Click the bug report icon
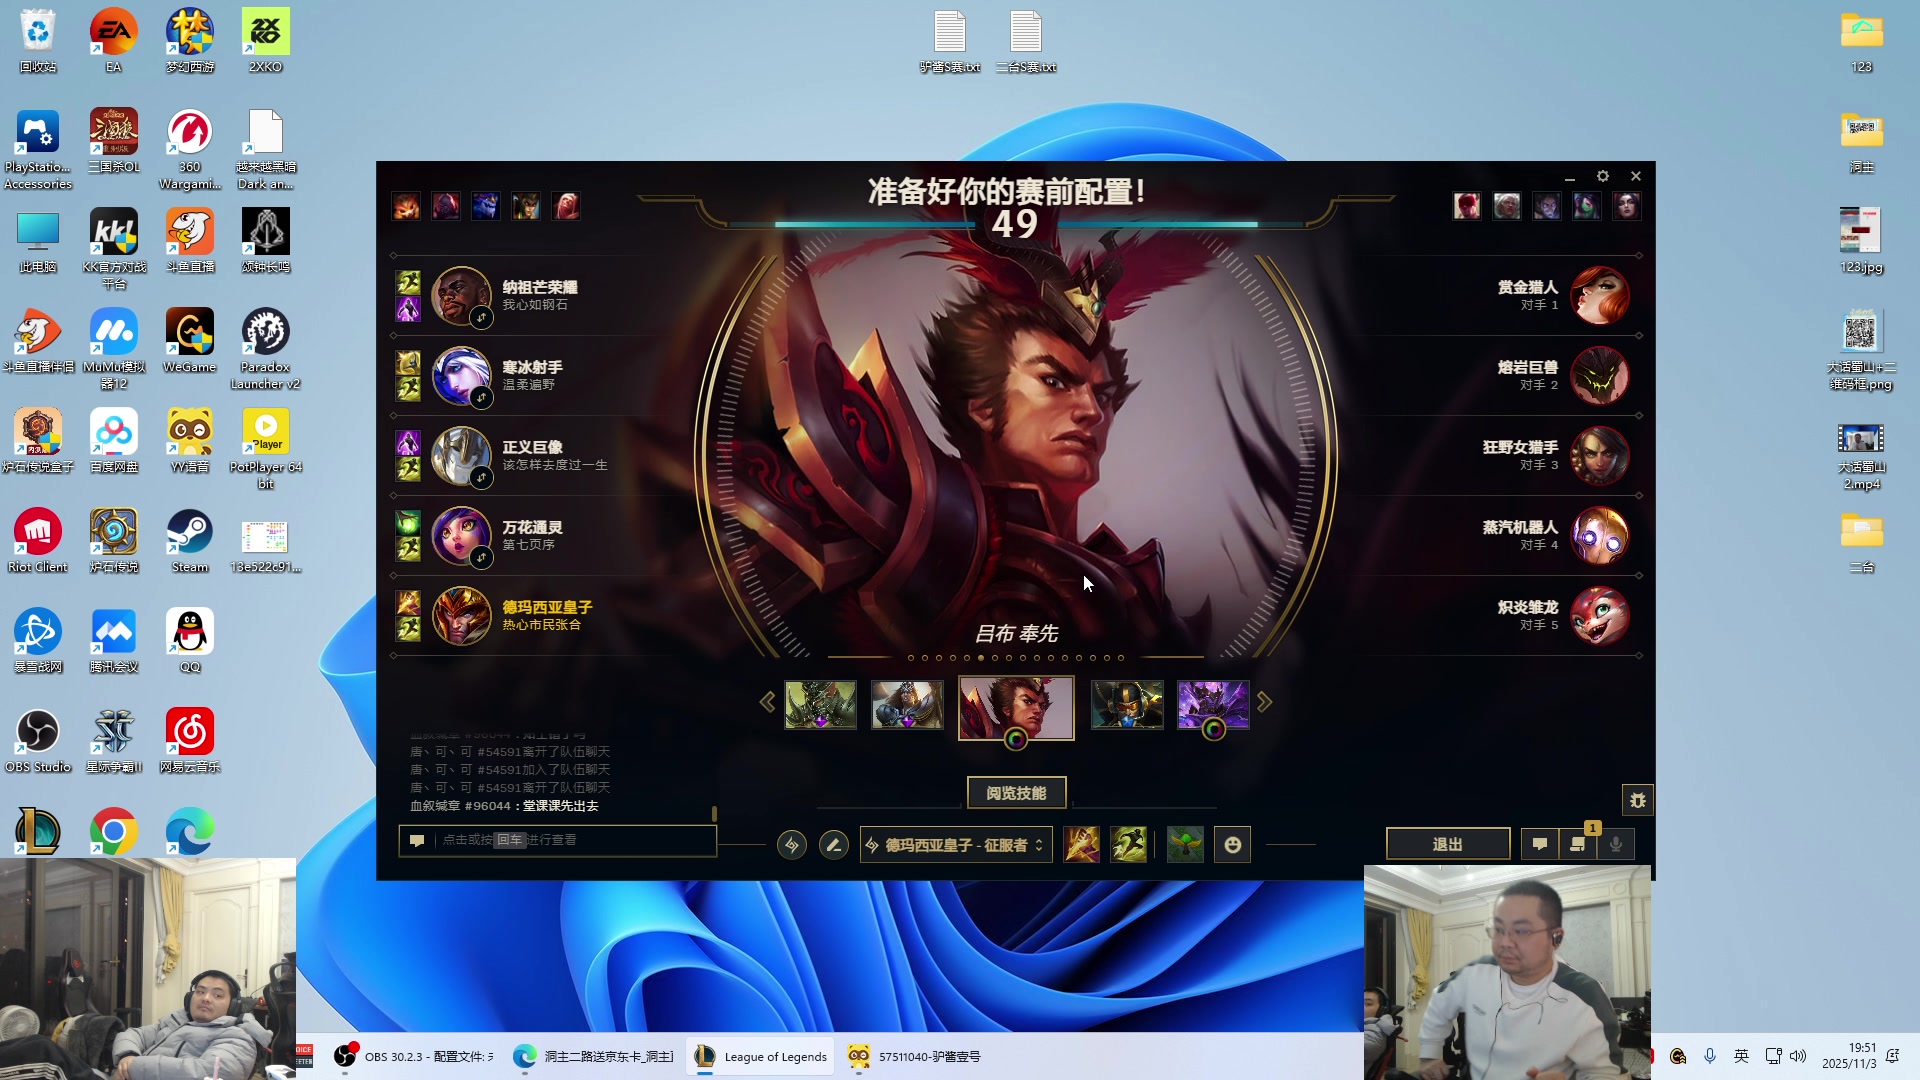Viewport: 1920px width, 1080px height. pos(1637,800)
